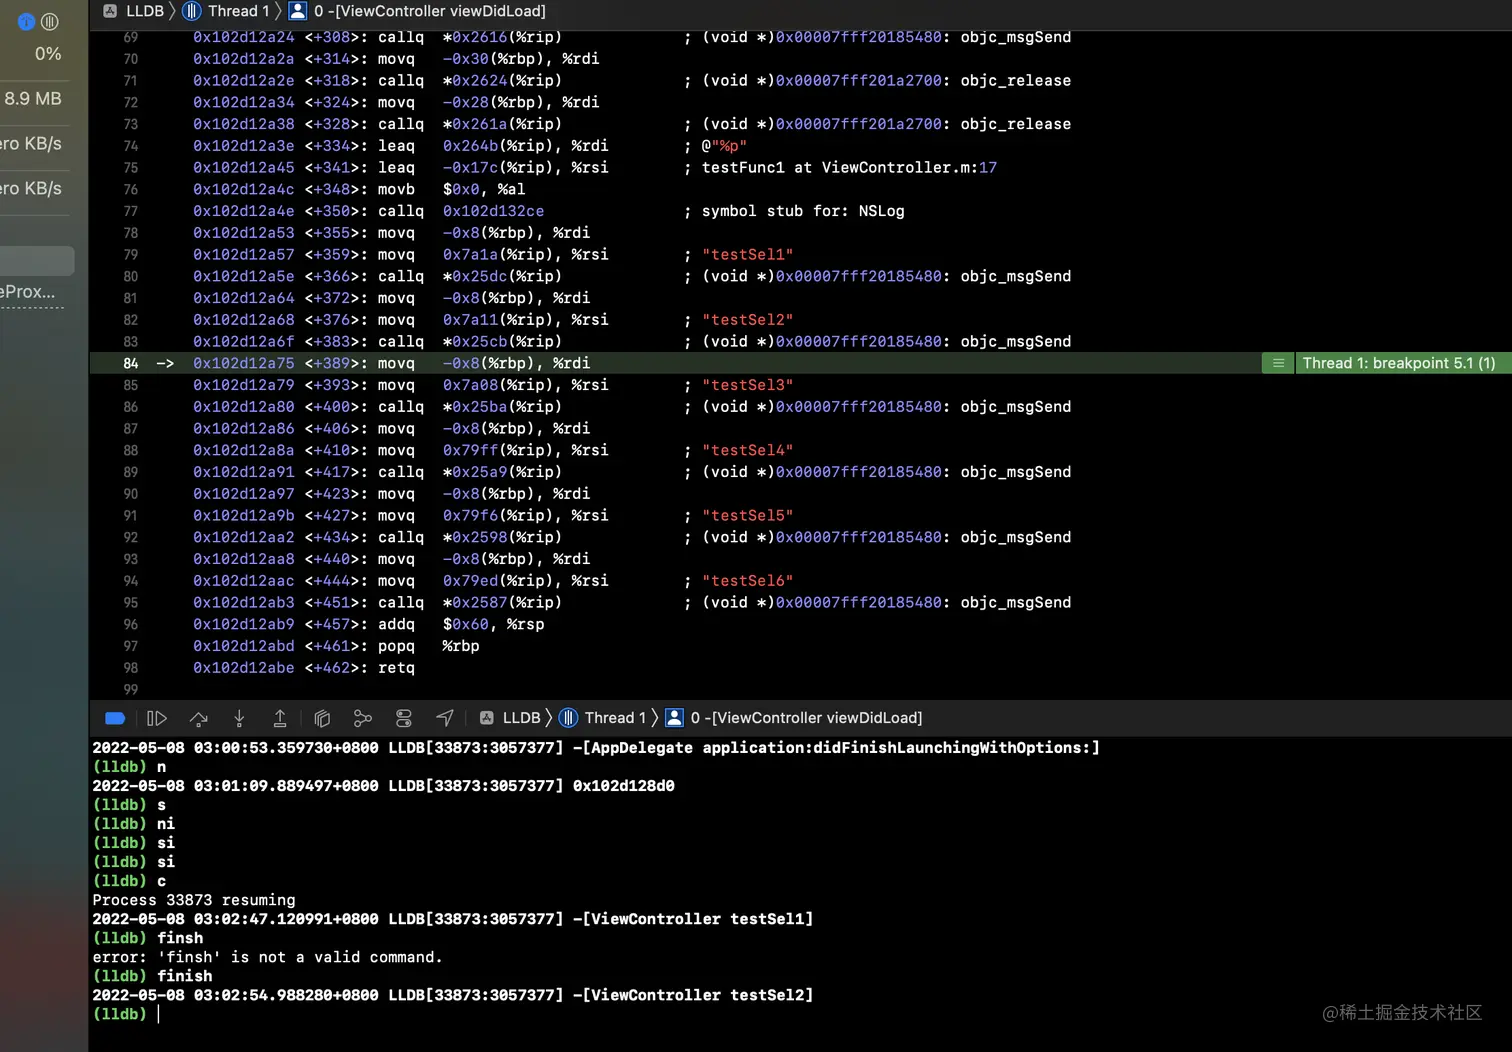1512x1052 pixels.
Task: Click line number 77 in gutter
Action: pos(131,211)
